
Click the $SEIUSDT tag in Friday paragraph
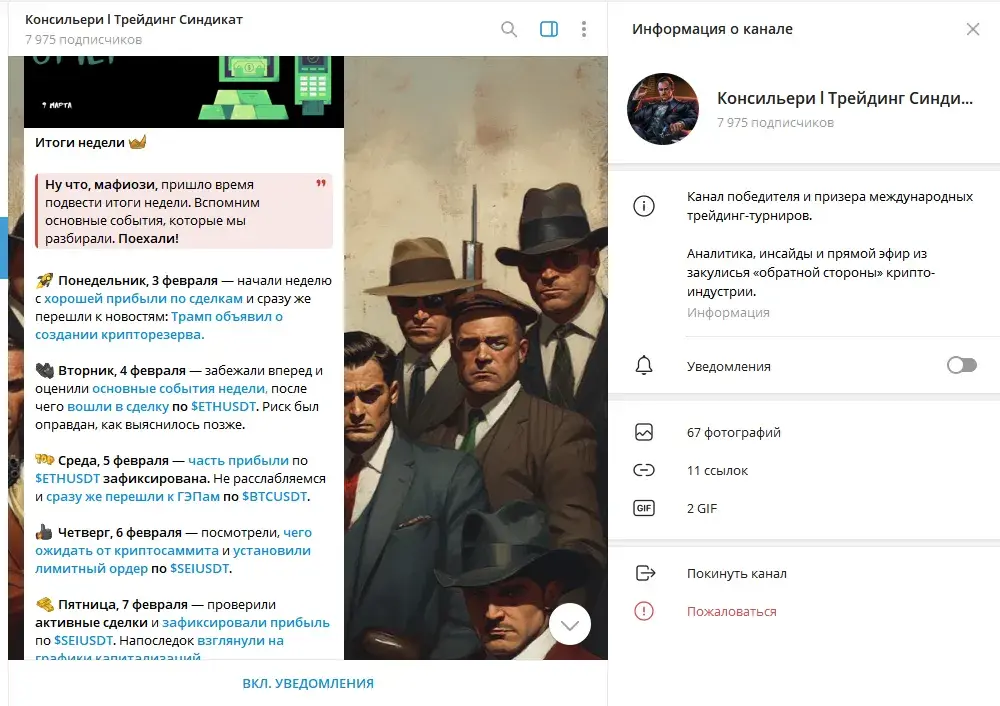pos(84,640)
